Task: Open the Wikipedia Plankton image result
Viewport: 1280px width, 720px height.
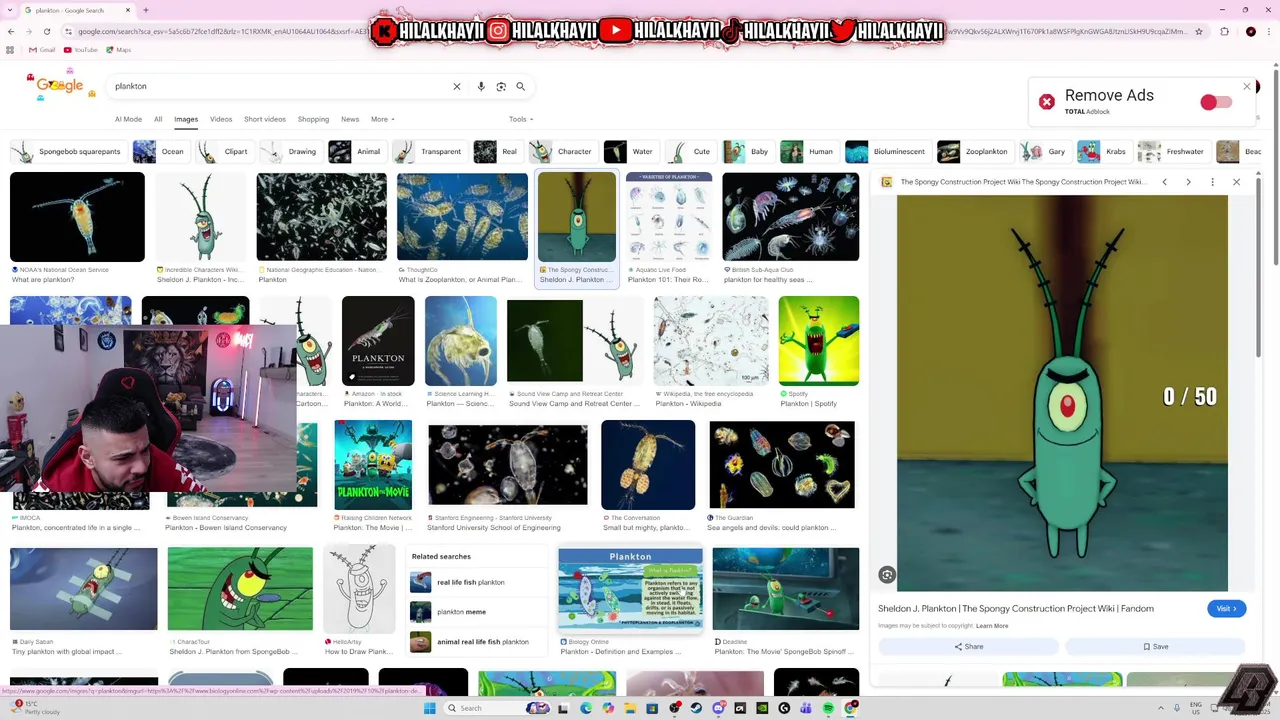Action: pos(711,341)
